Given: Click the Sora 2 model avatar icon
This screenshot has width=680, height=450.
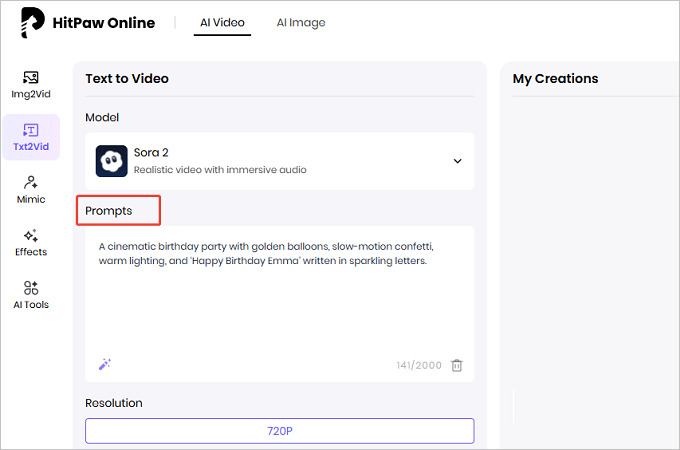Looking at the screenshot, I should (x=110, y=161).
